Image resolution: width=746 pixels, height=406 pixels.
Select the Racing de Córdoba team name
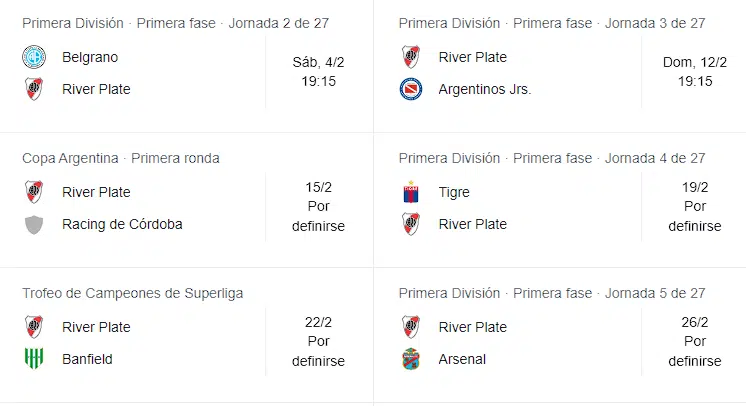tap(122, 224)
